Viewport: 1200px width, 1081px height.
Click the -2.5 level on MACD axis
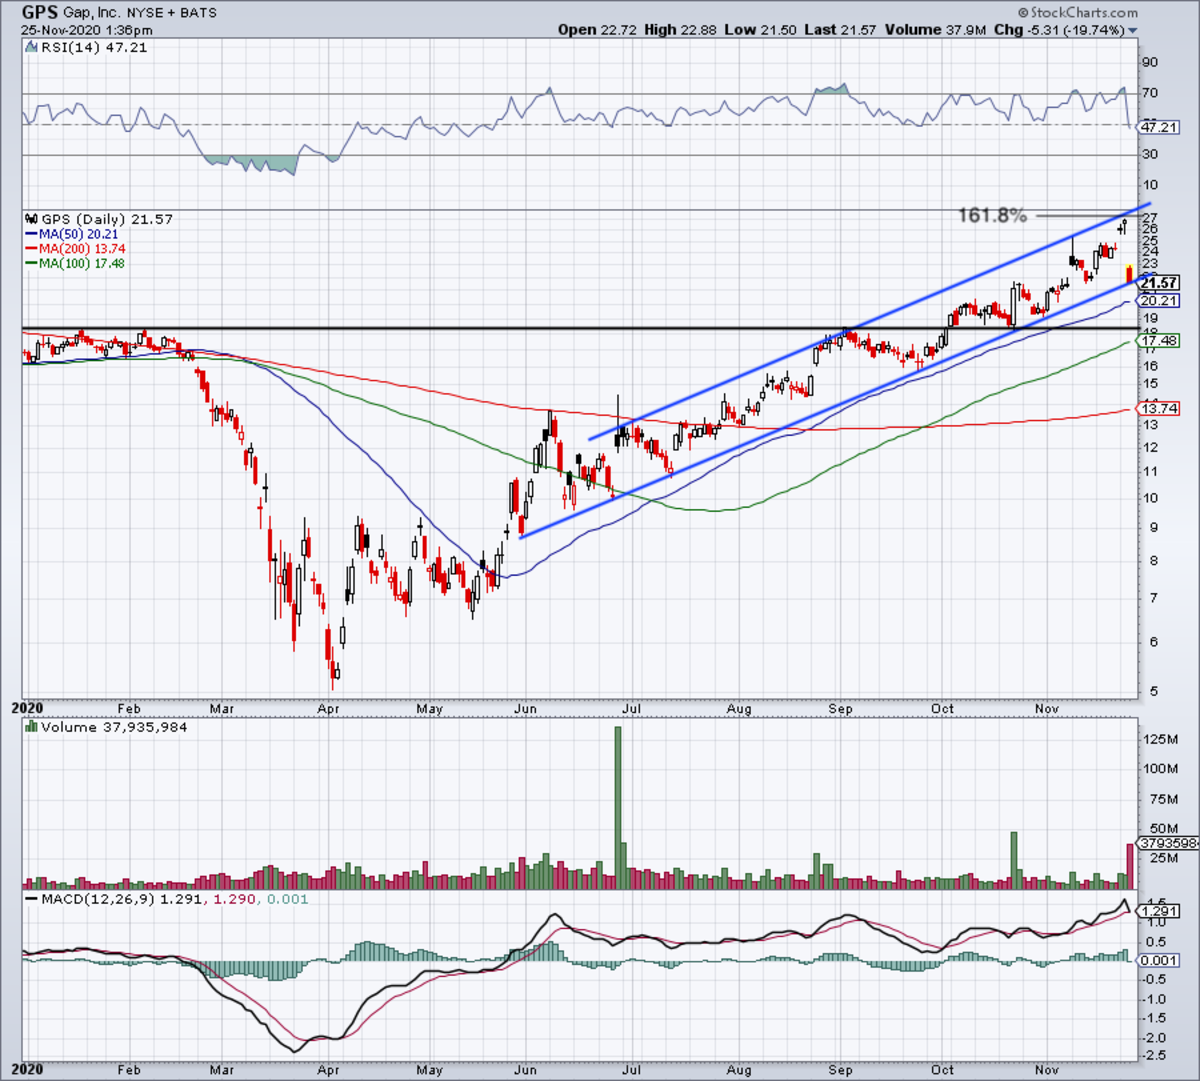click(1155, 1056)
